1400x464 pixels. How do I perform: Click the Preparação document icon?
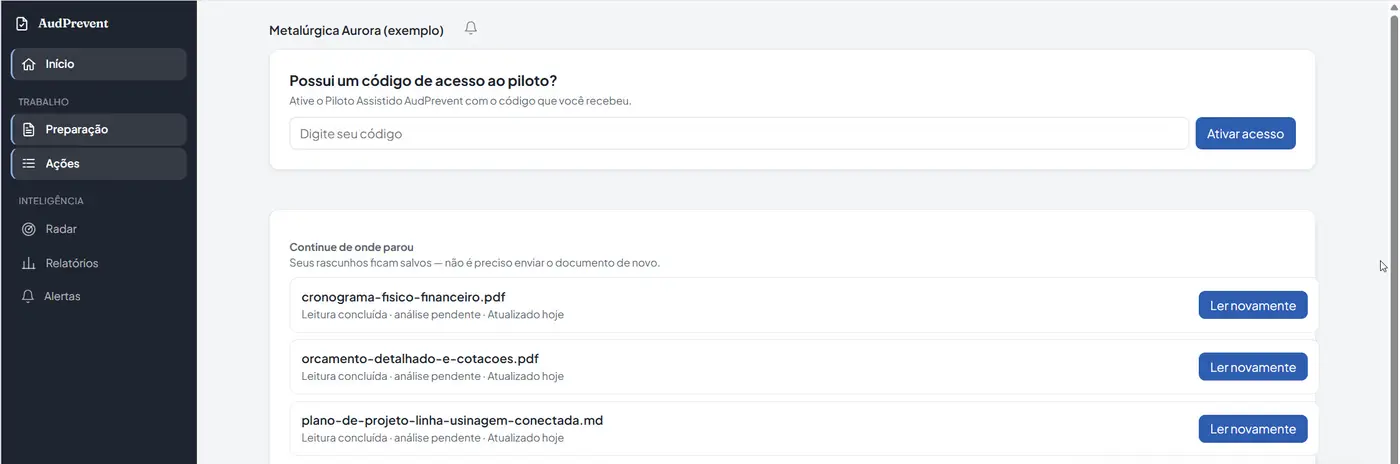coord(28,130)
